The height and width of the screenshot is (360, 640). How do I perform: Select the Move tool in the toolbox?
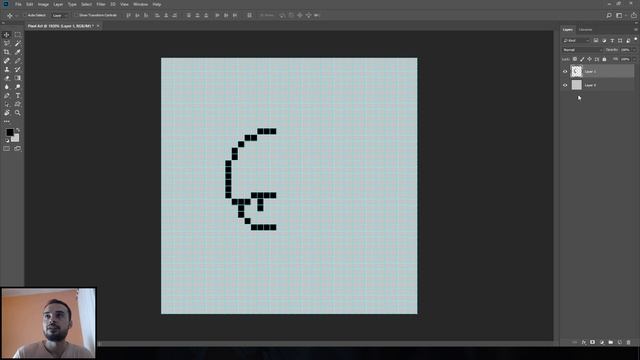pyautogui.click(x=7, y=35)
